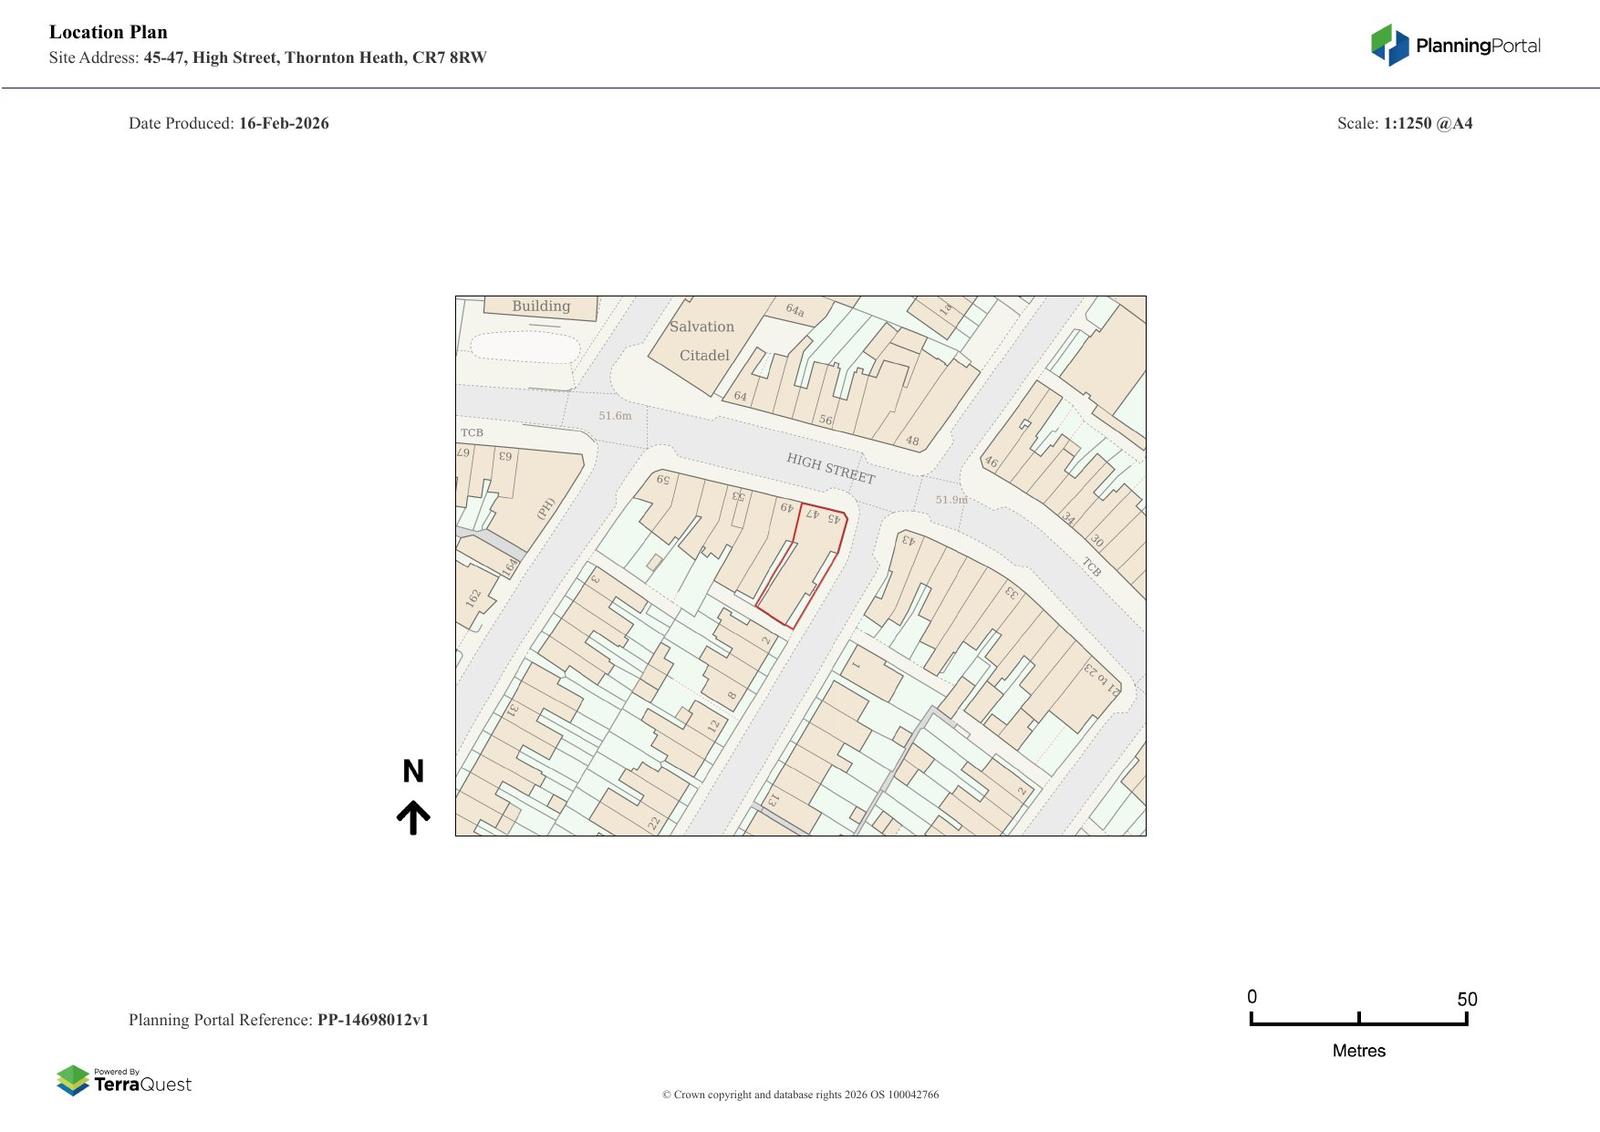Viewport: 1600px width, 1132px height.
Task: Click the 51.9m spot height marker
Action: 950,499
